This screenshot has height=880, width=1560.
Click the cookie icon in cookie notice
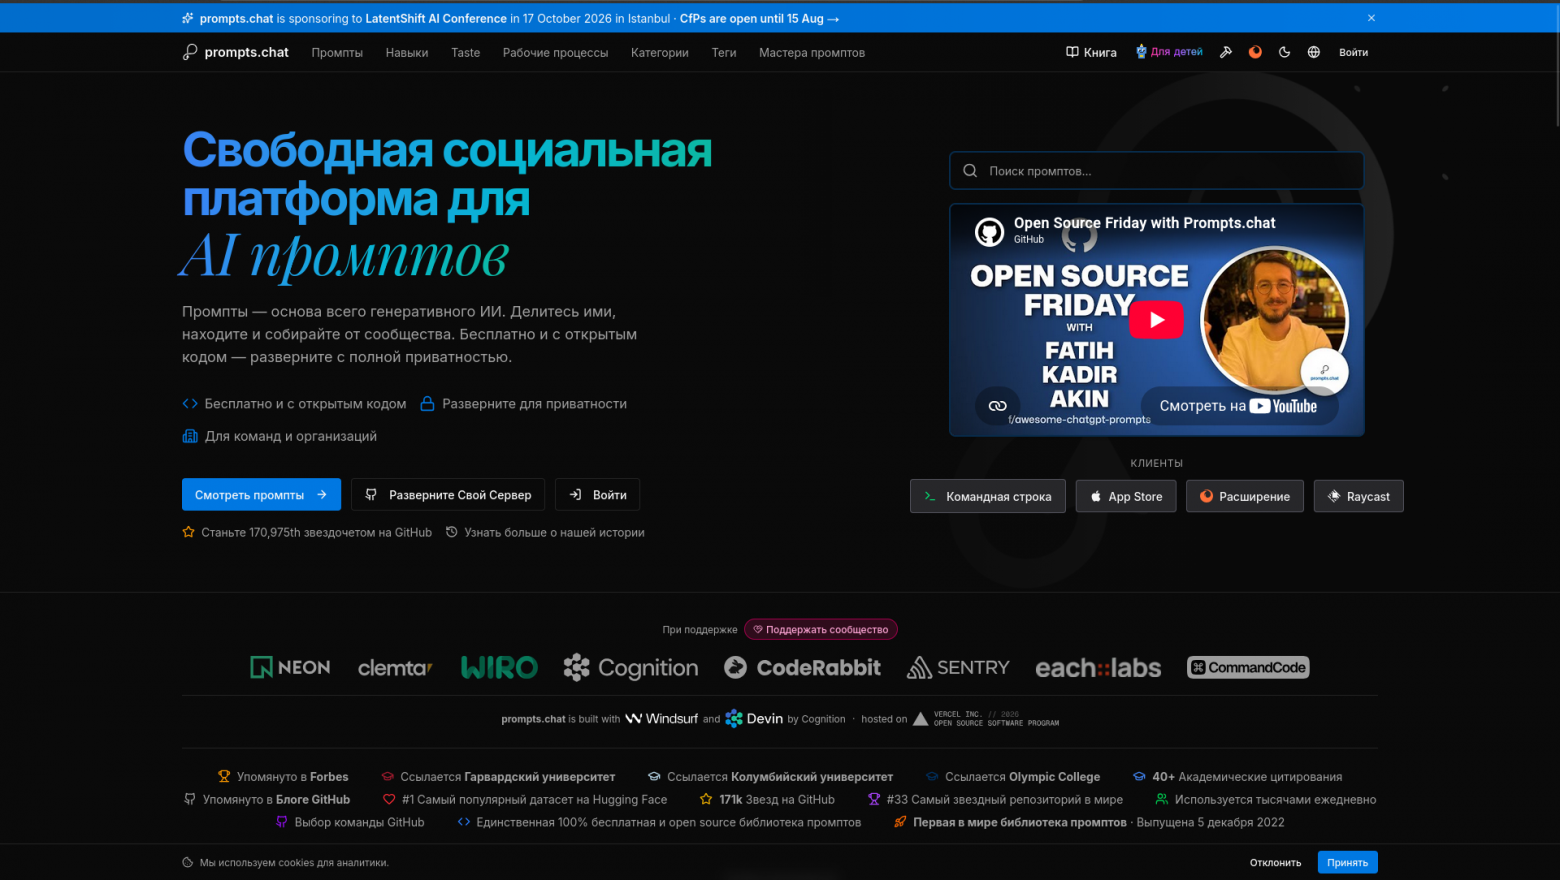(x=188, y=863)
